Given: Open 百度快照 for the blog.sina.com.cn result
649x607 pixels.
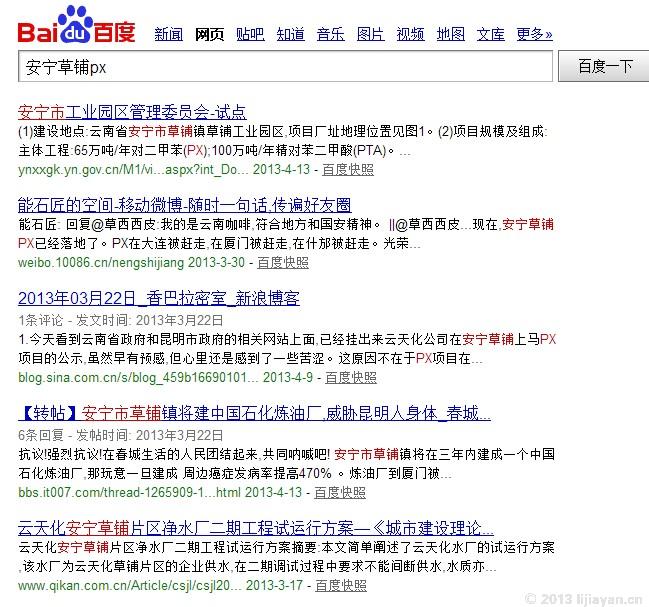Looking at the screenshot, I should tap(351, 377).
